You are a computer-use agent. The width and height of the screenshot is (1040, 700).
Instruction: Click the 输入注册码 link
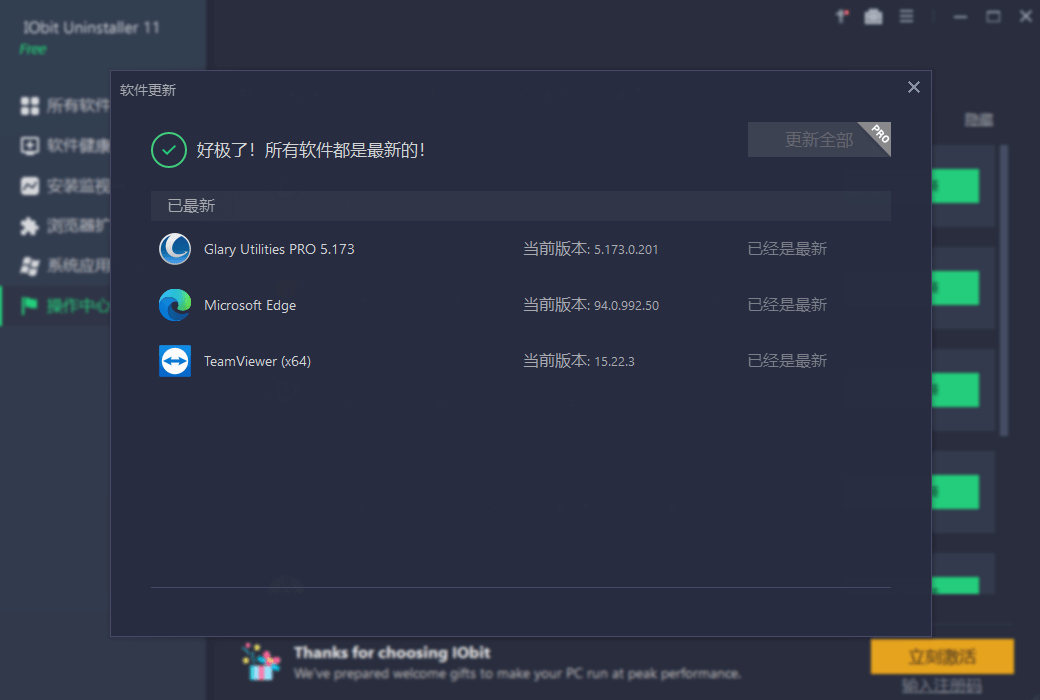942,686
